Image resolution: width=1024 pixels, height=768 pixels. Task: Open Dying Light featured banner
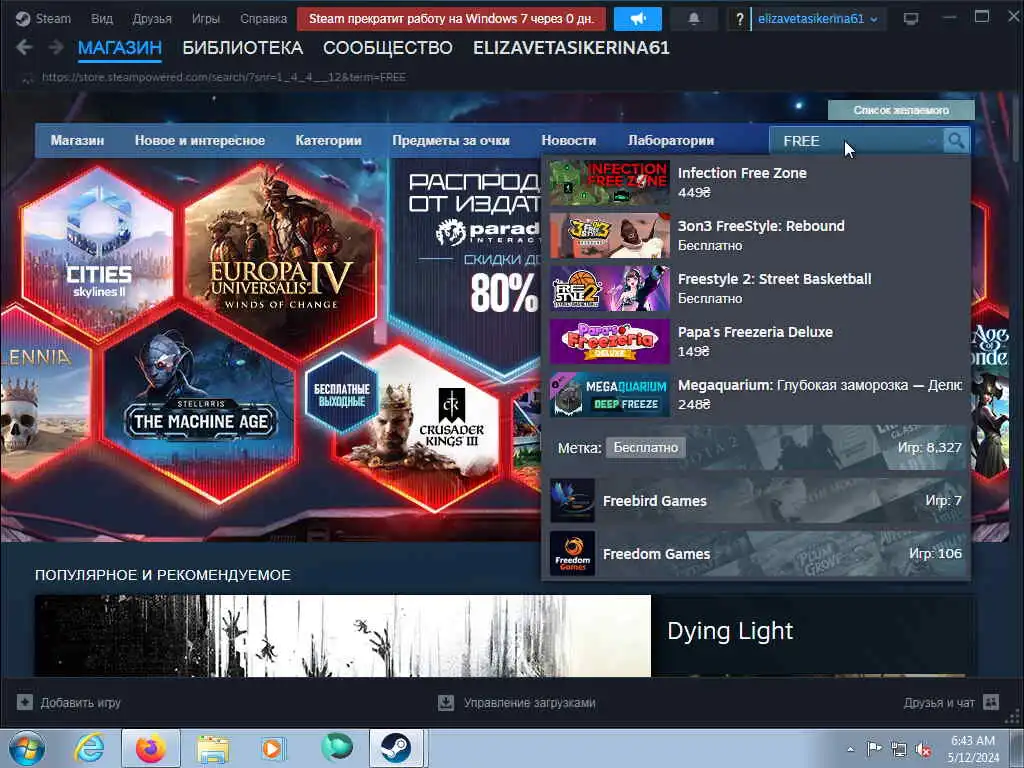(x=506, y=635)
